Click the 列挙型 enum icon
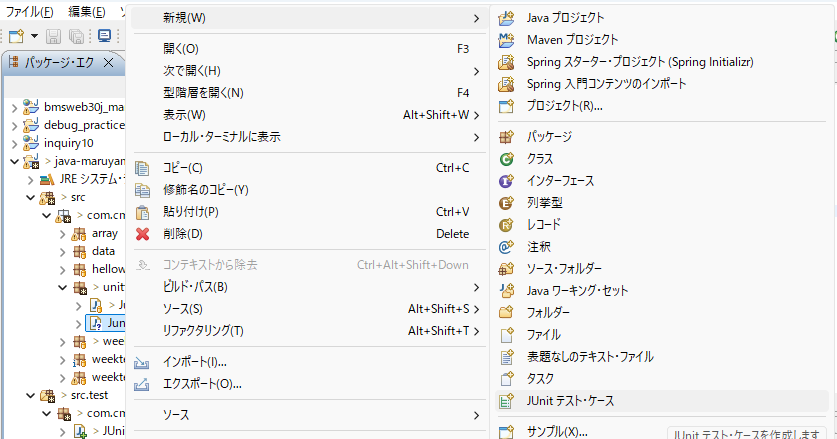Screen dimensions: 837x439 point(507,203)
